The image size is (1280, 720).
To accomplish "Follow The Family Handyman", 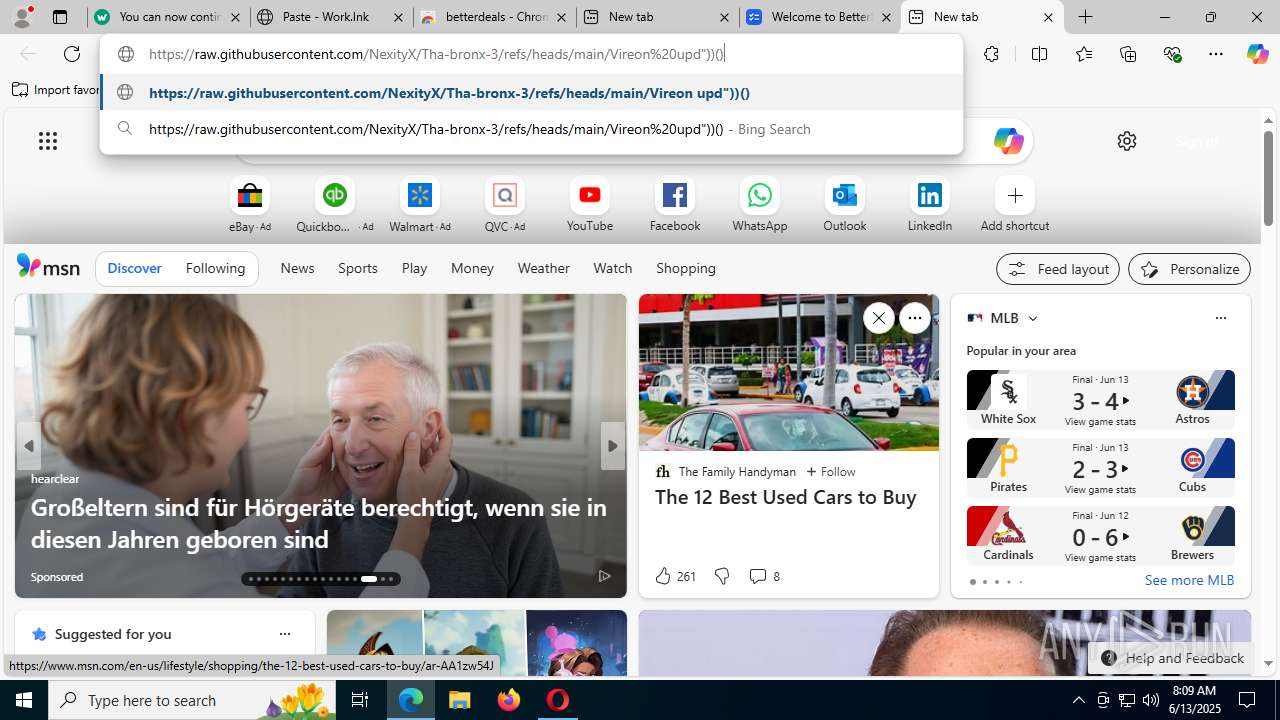I will coord(831,471).
